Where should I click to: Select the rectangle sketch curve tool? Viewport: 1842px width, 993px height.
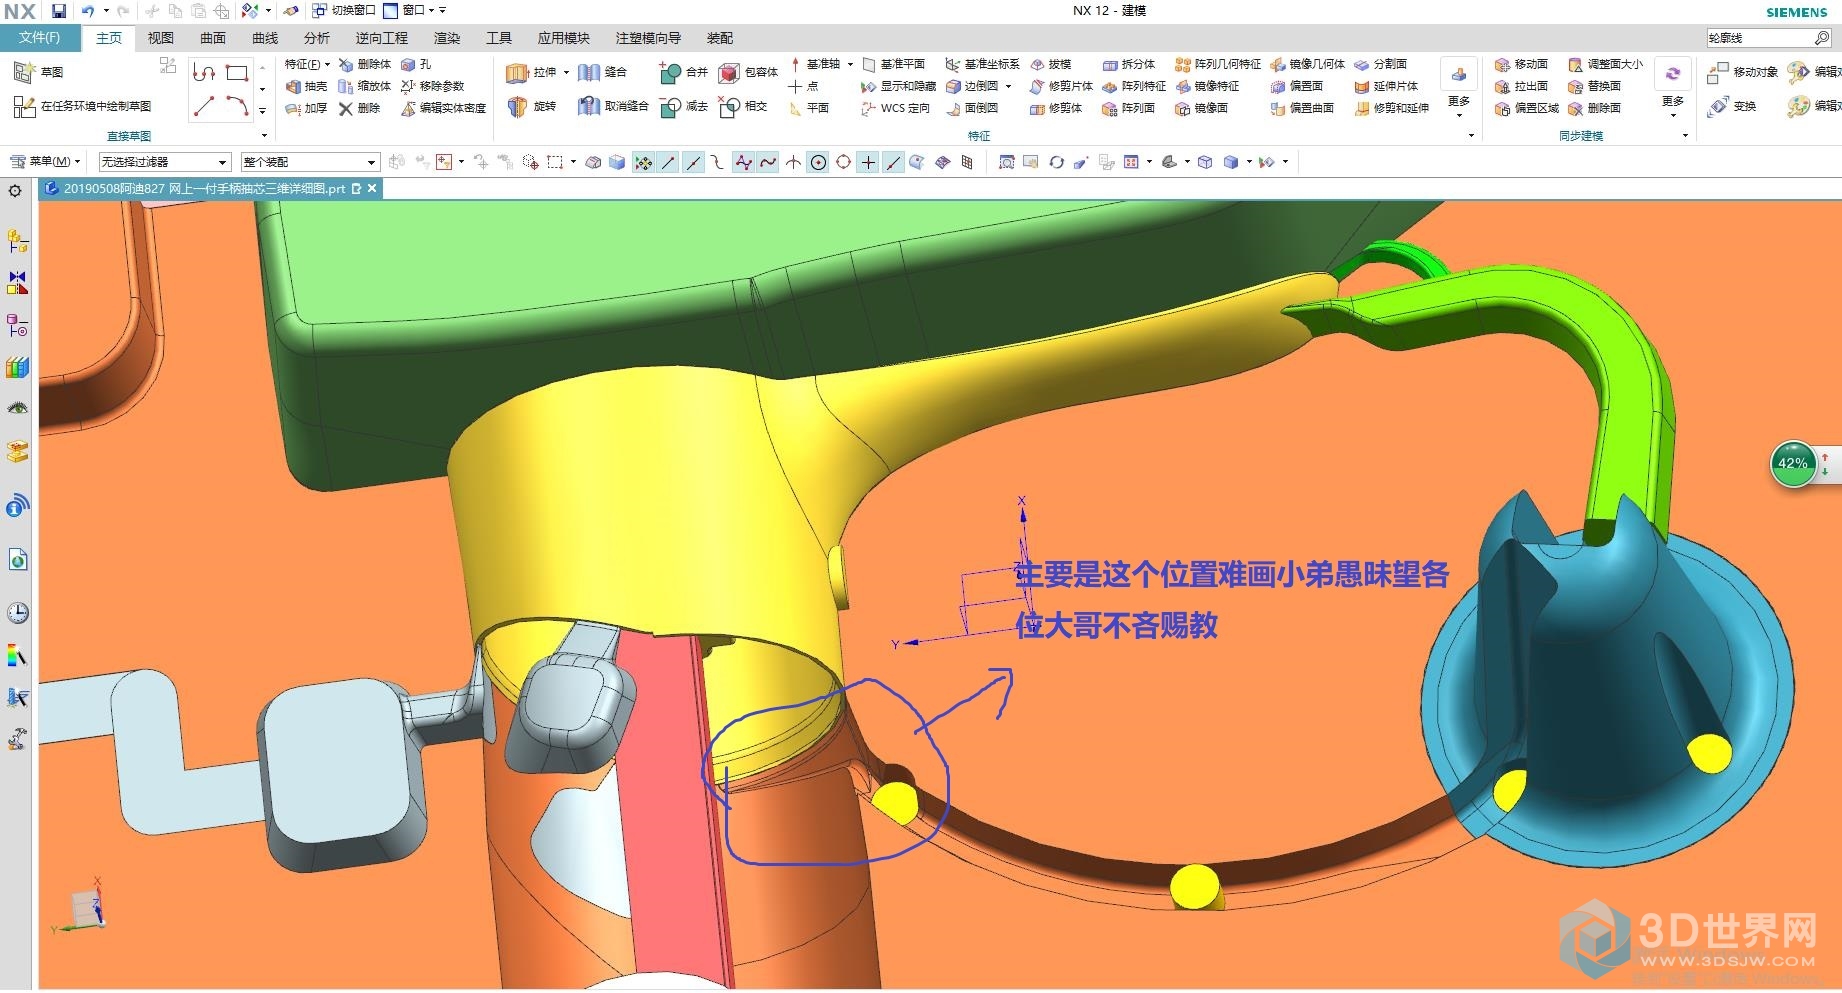tap(237, 73)
